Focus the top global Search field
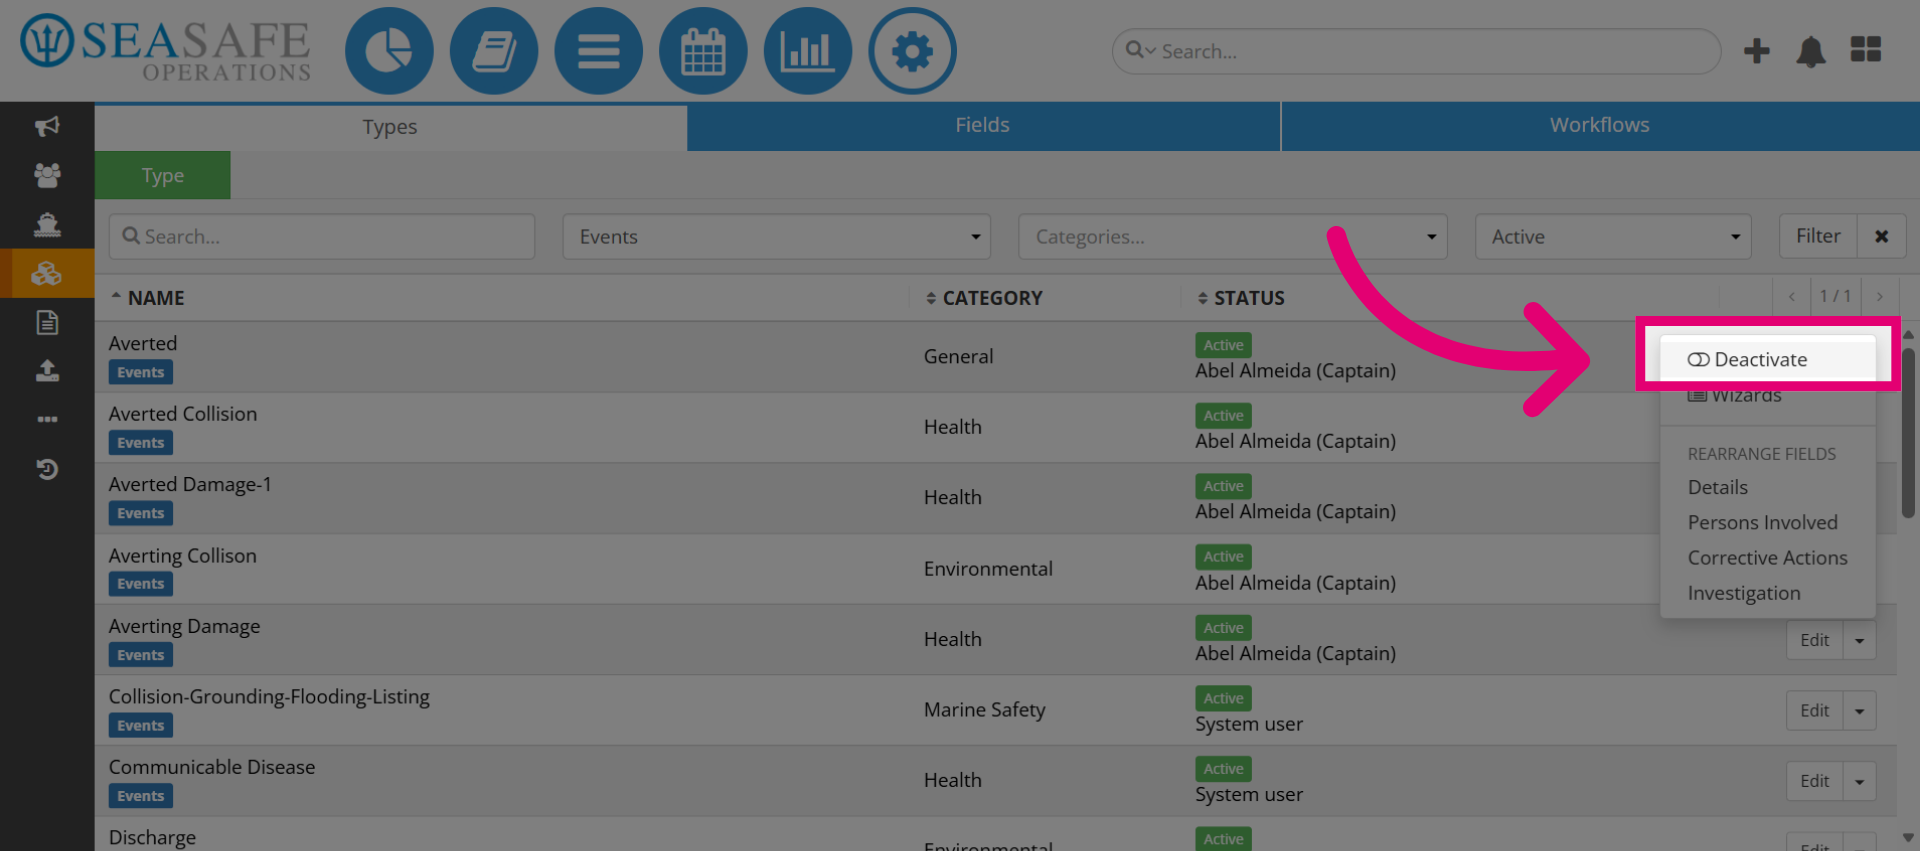This screenshot has width=1920, height=851. coord(1416,51)
